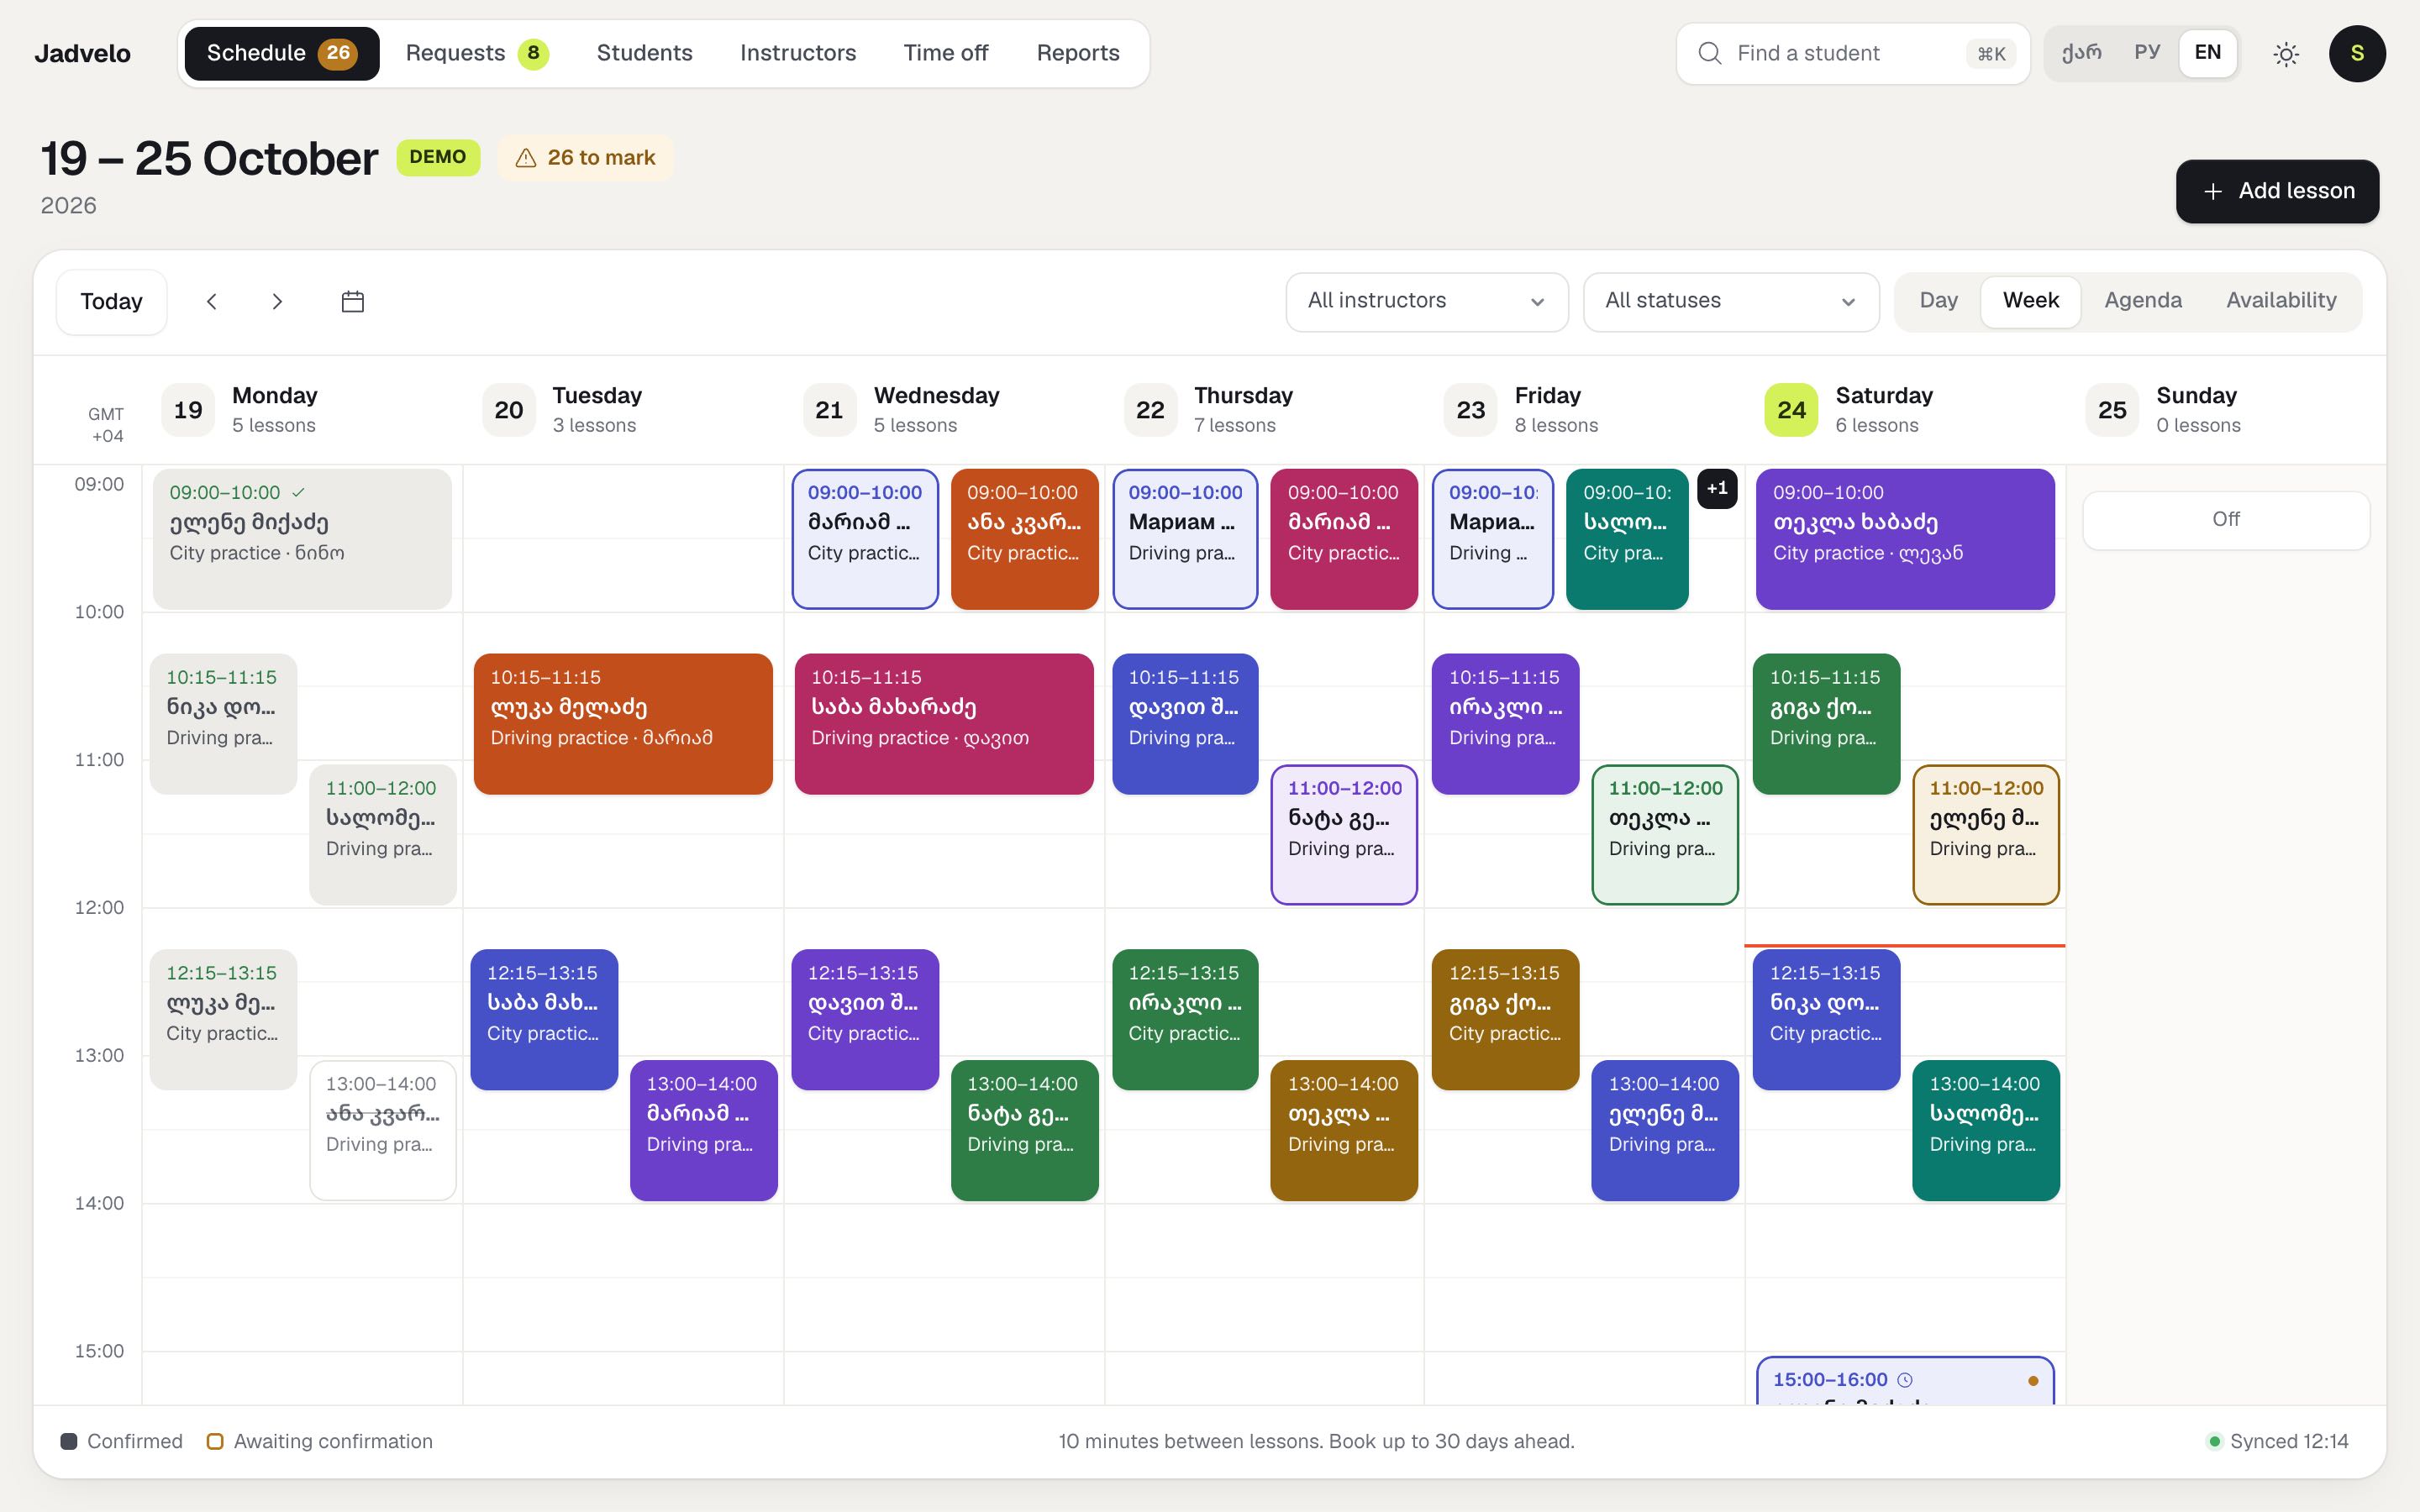Open Thursday 11:00–12:00 outlined lesson card
The image size is (2420, 1512).
[1344, 835]
